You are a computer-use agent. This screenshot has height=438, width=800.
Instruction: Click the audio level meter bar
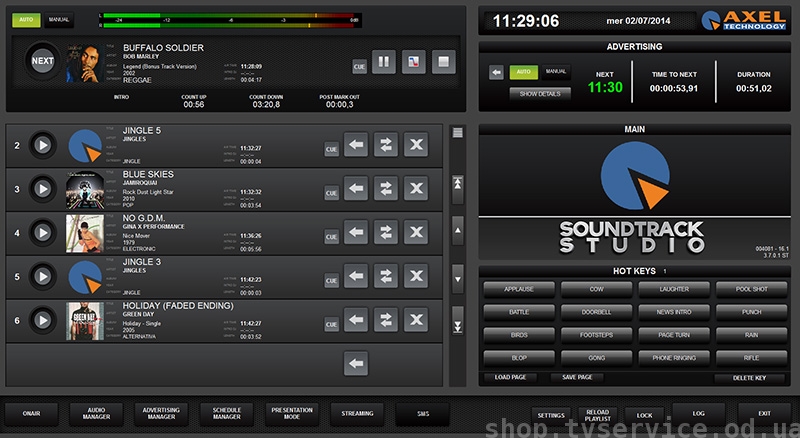pyautogui.click(x=231, y=20)
